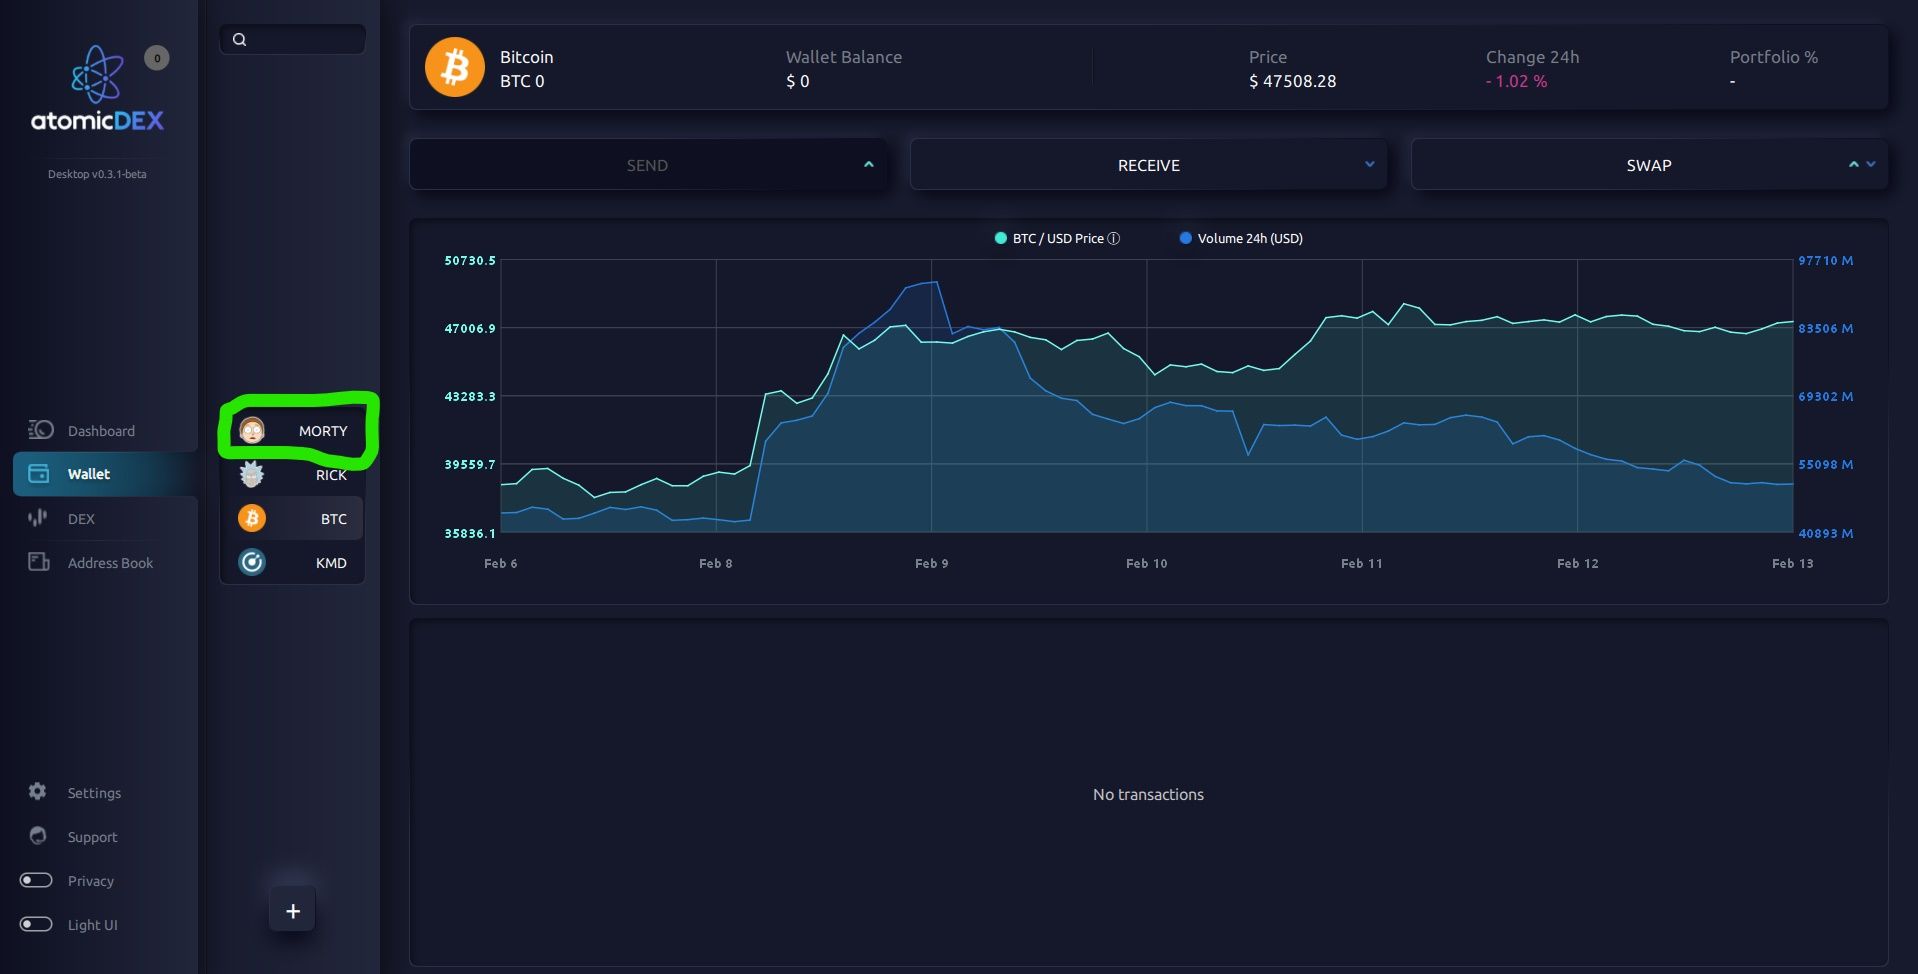Click the info icon beside BTC / USD Price

coord(1114,238)
